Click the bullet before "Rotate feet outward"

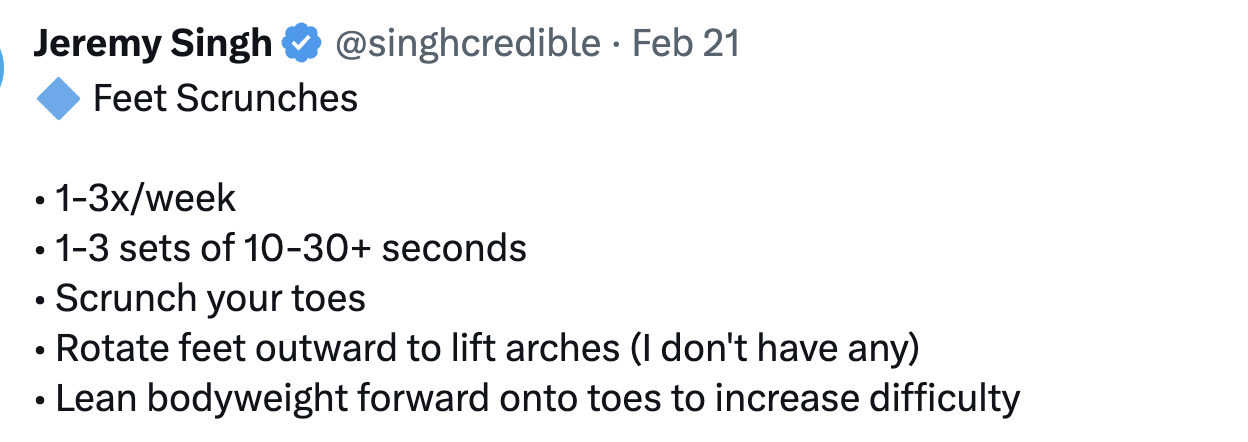pos(40,350)
